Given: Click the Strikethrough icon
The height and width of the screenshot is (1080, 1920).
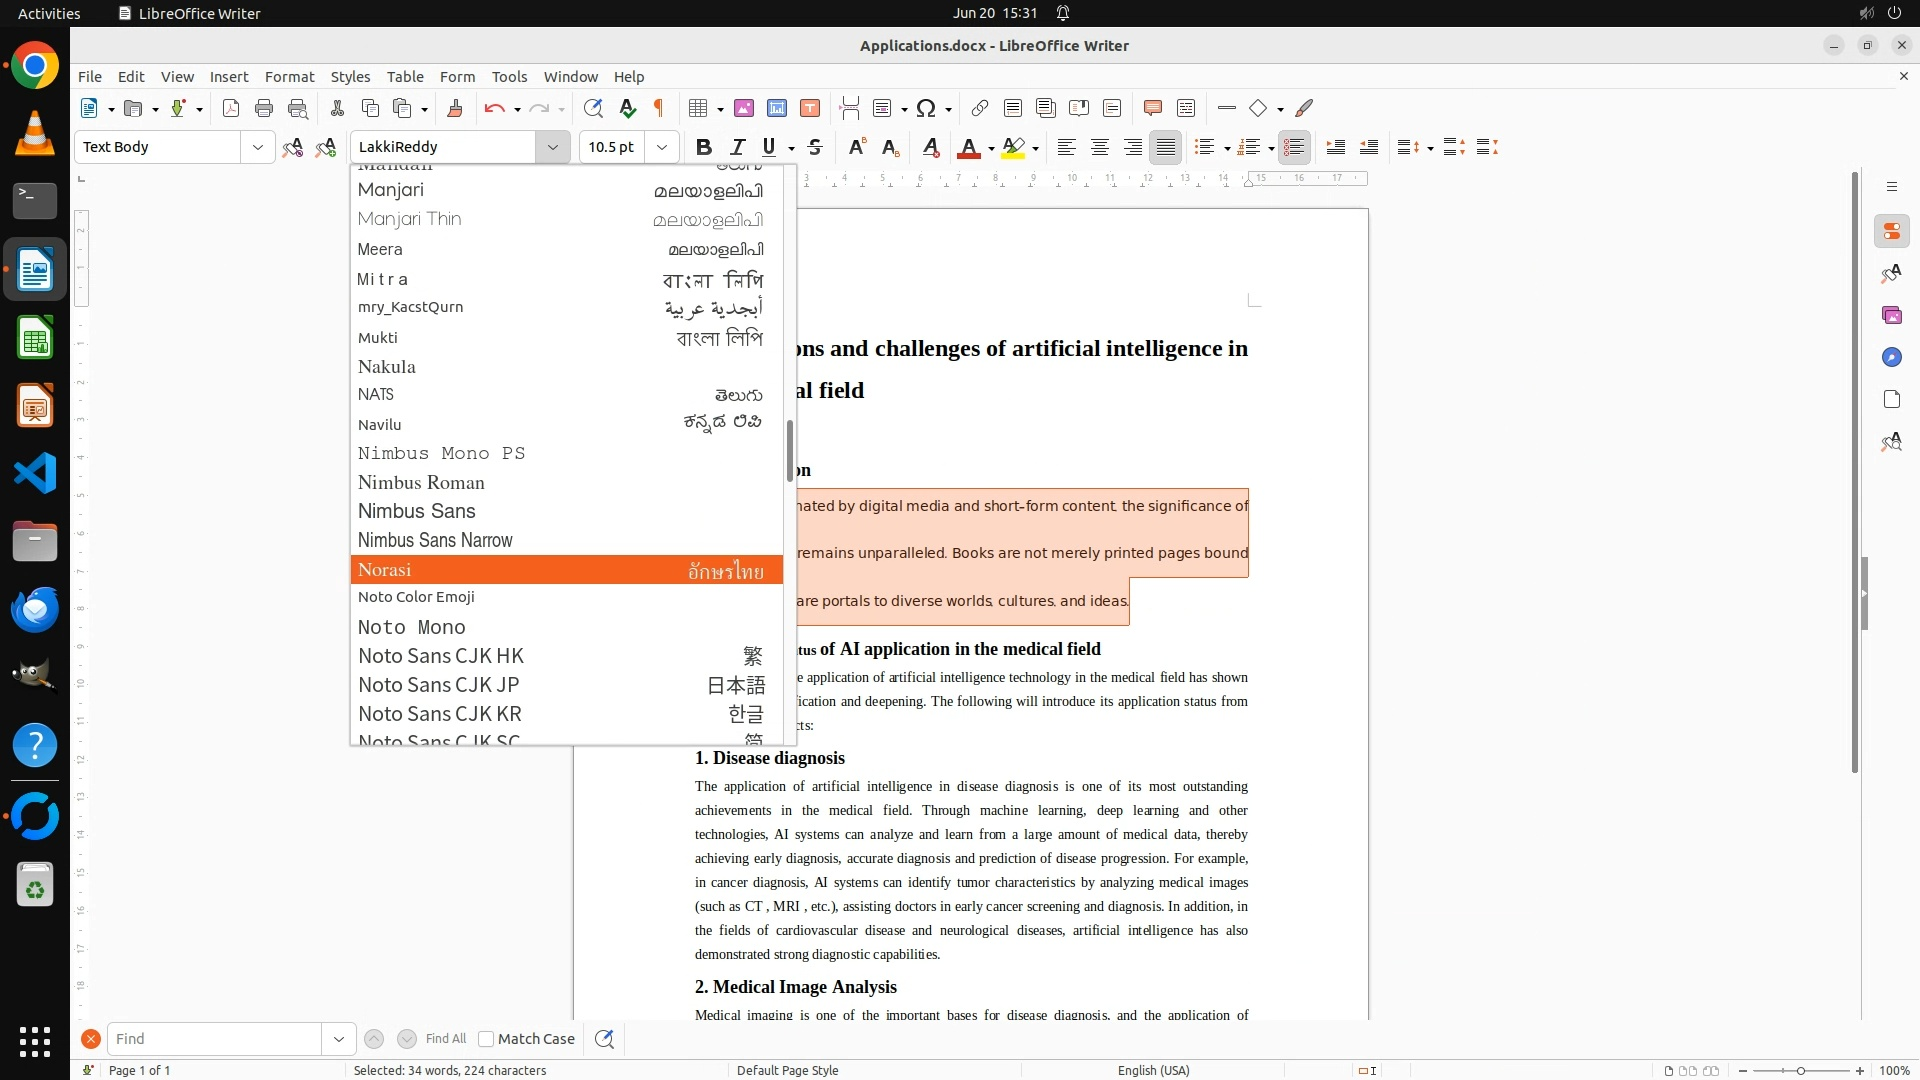Looking at the screenshot, I should tap(815, 147).
